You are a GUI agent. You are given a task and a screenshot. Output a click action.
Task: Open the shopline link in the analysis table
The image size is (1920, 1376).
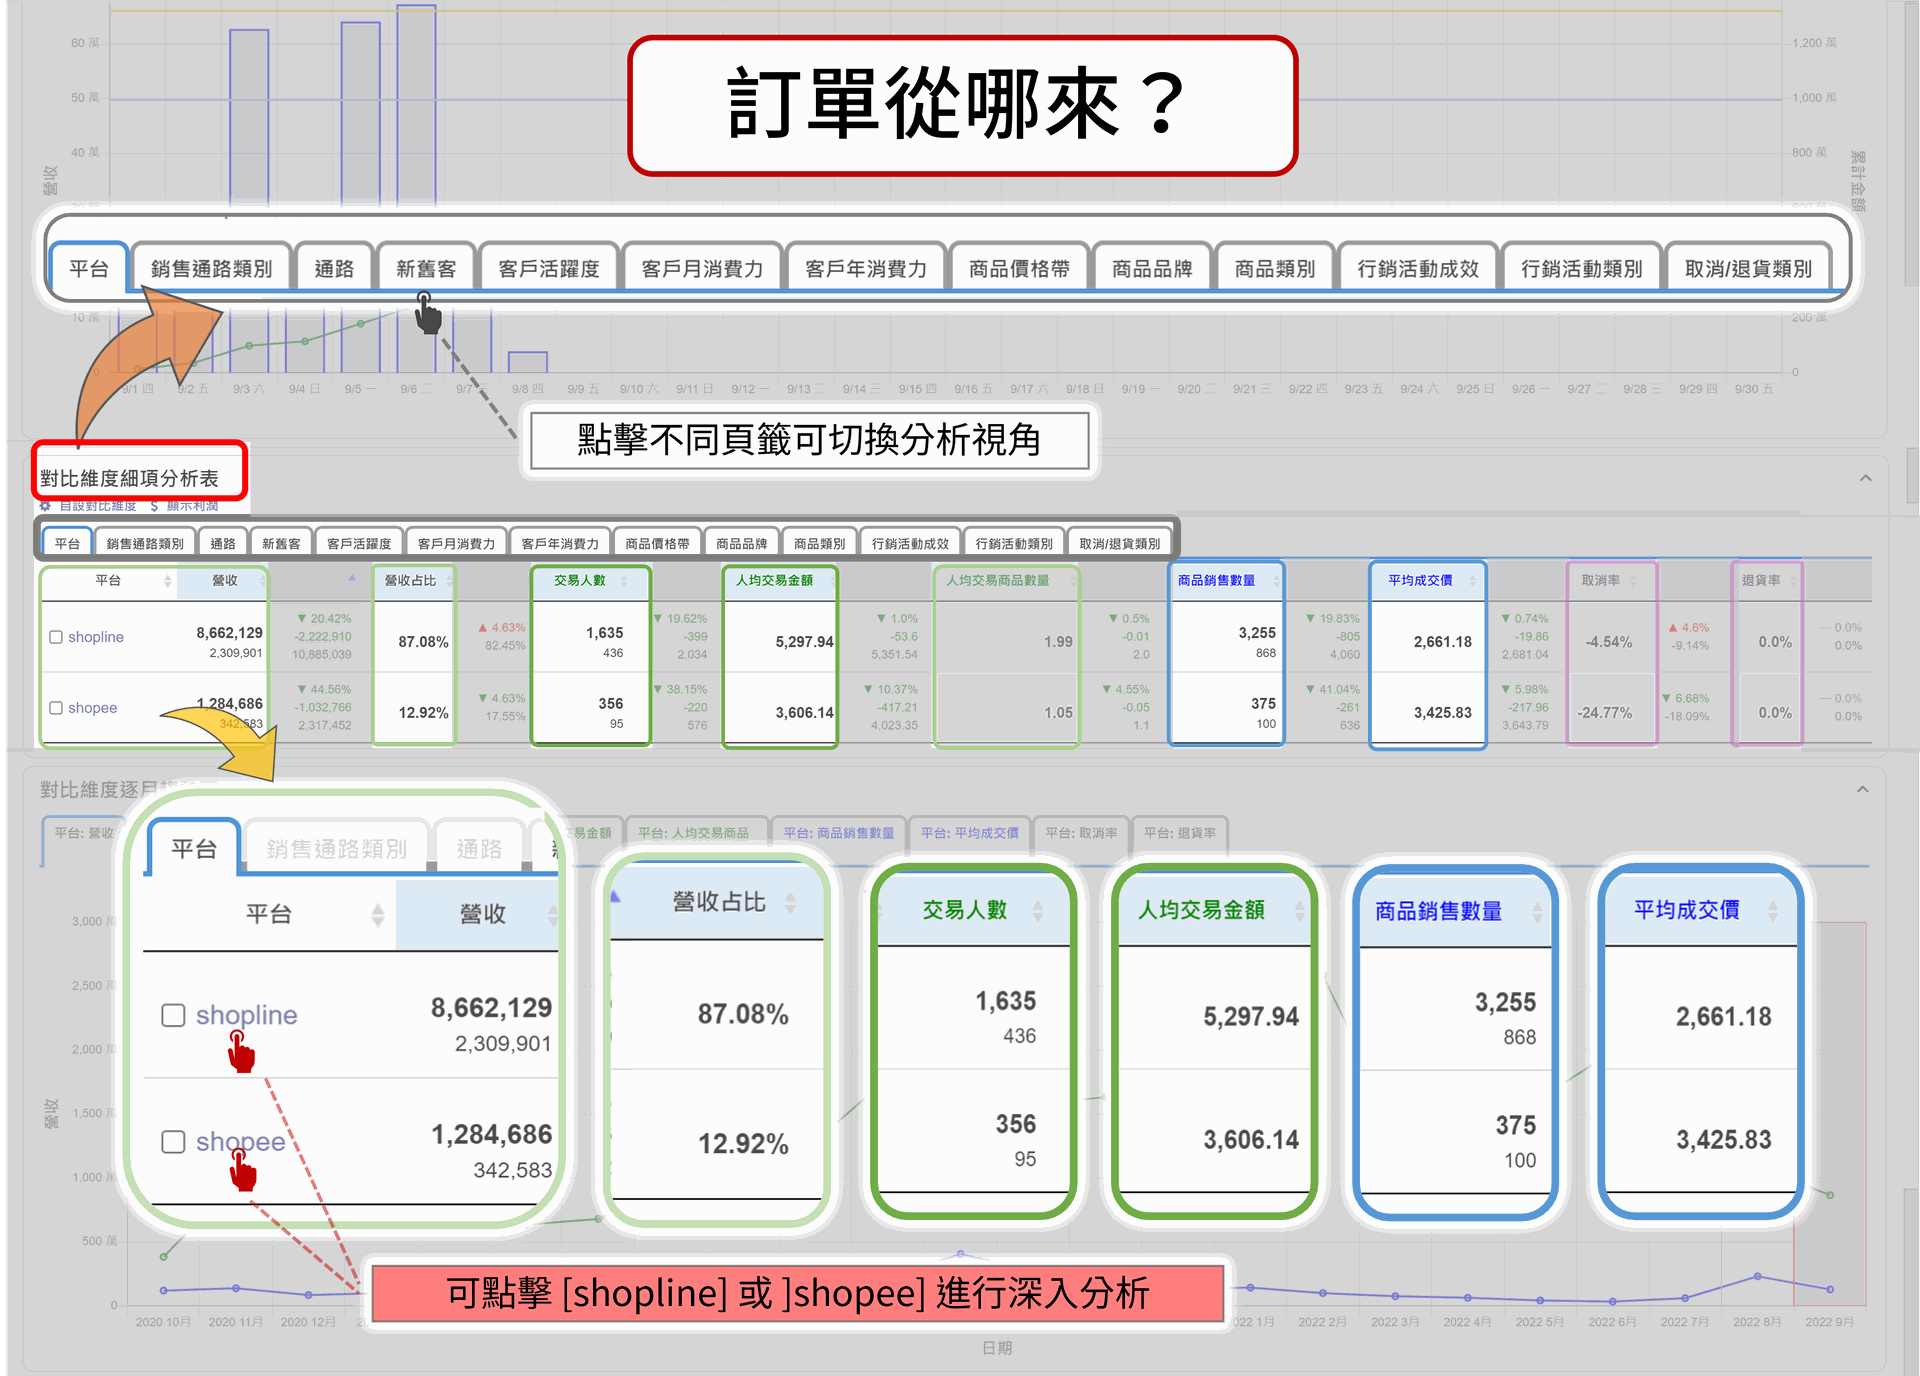[96, 637]
